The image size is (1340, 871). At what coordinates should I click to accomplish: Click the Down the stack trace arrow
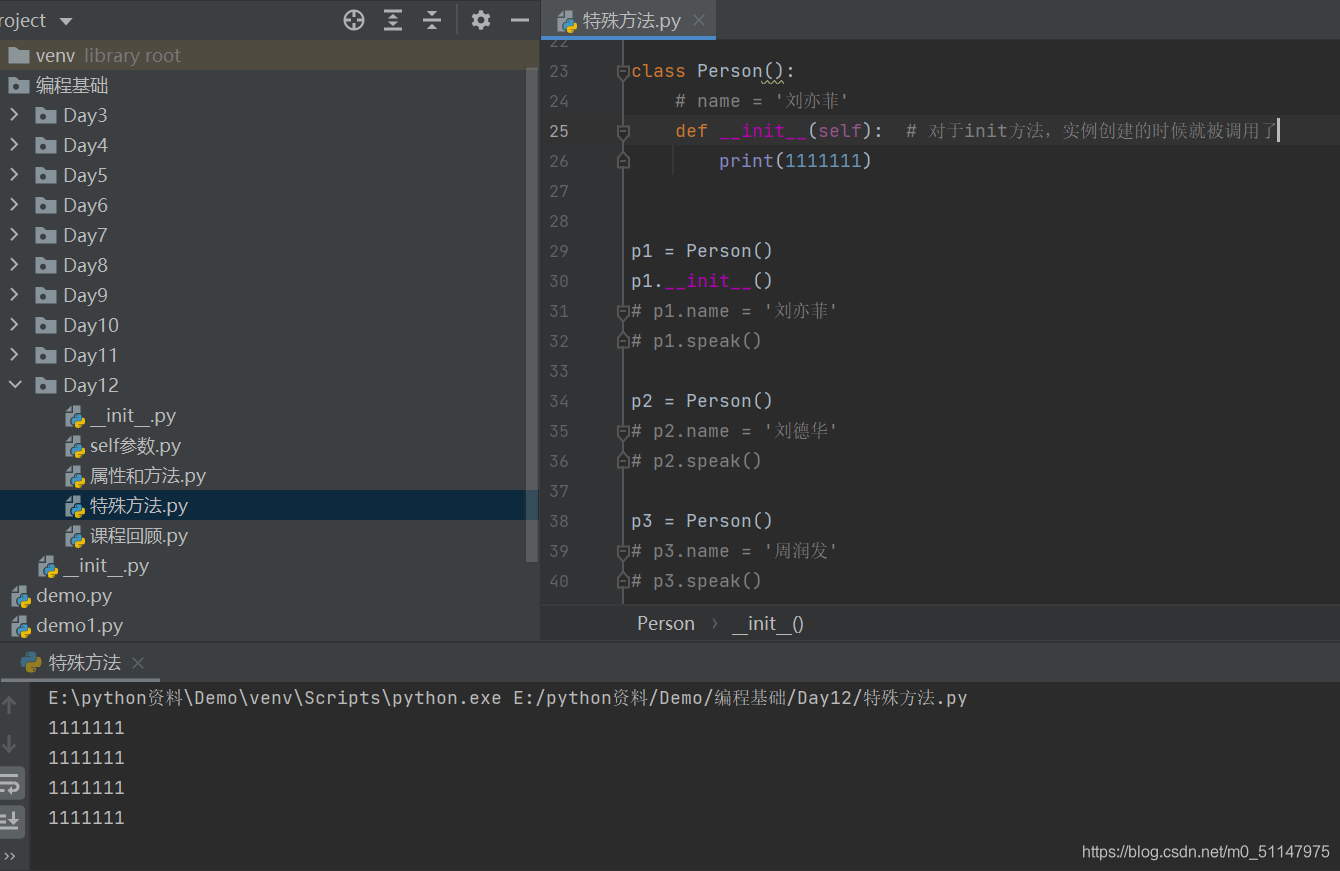pos(10,744)
